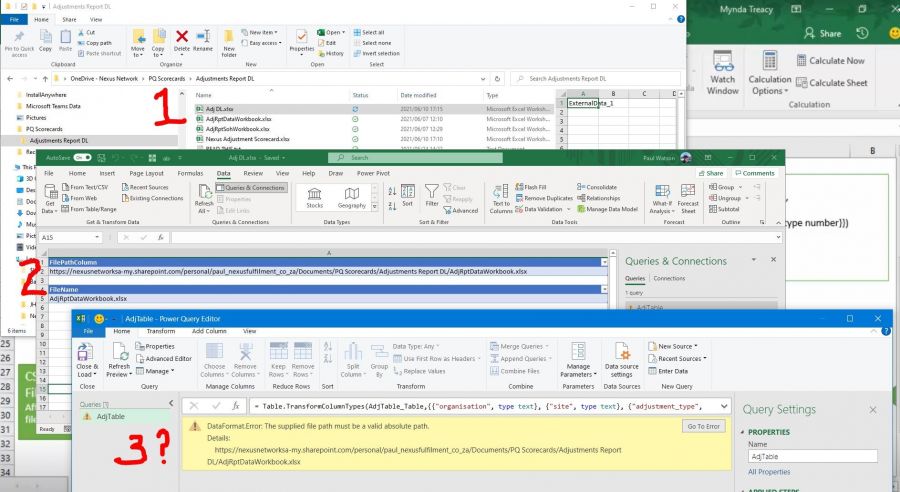Click Refresh Preview in Power Query

(x=119, y=359)
